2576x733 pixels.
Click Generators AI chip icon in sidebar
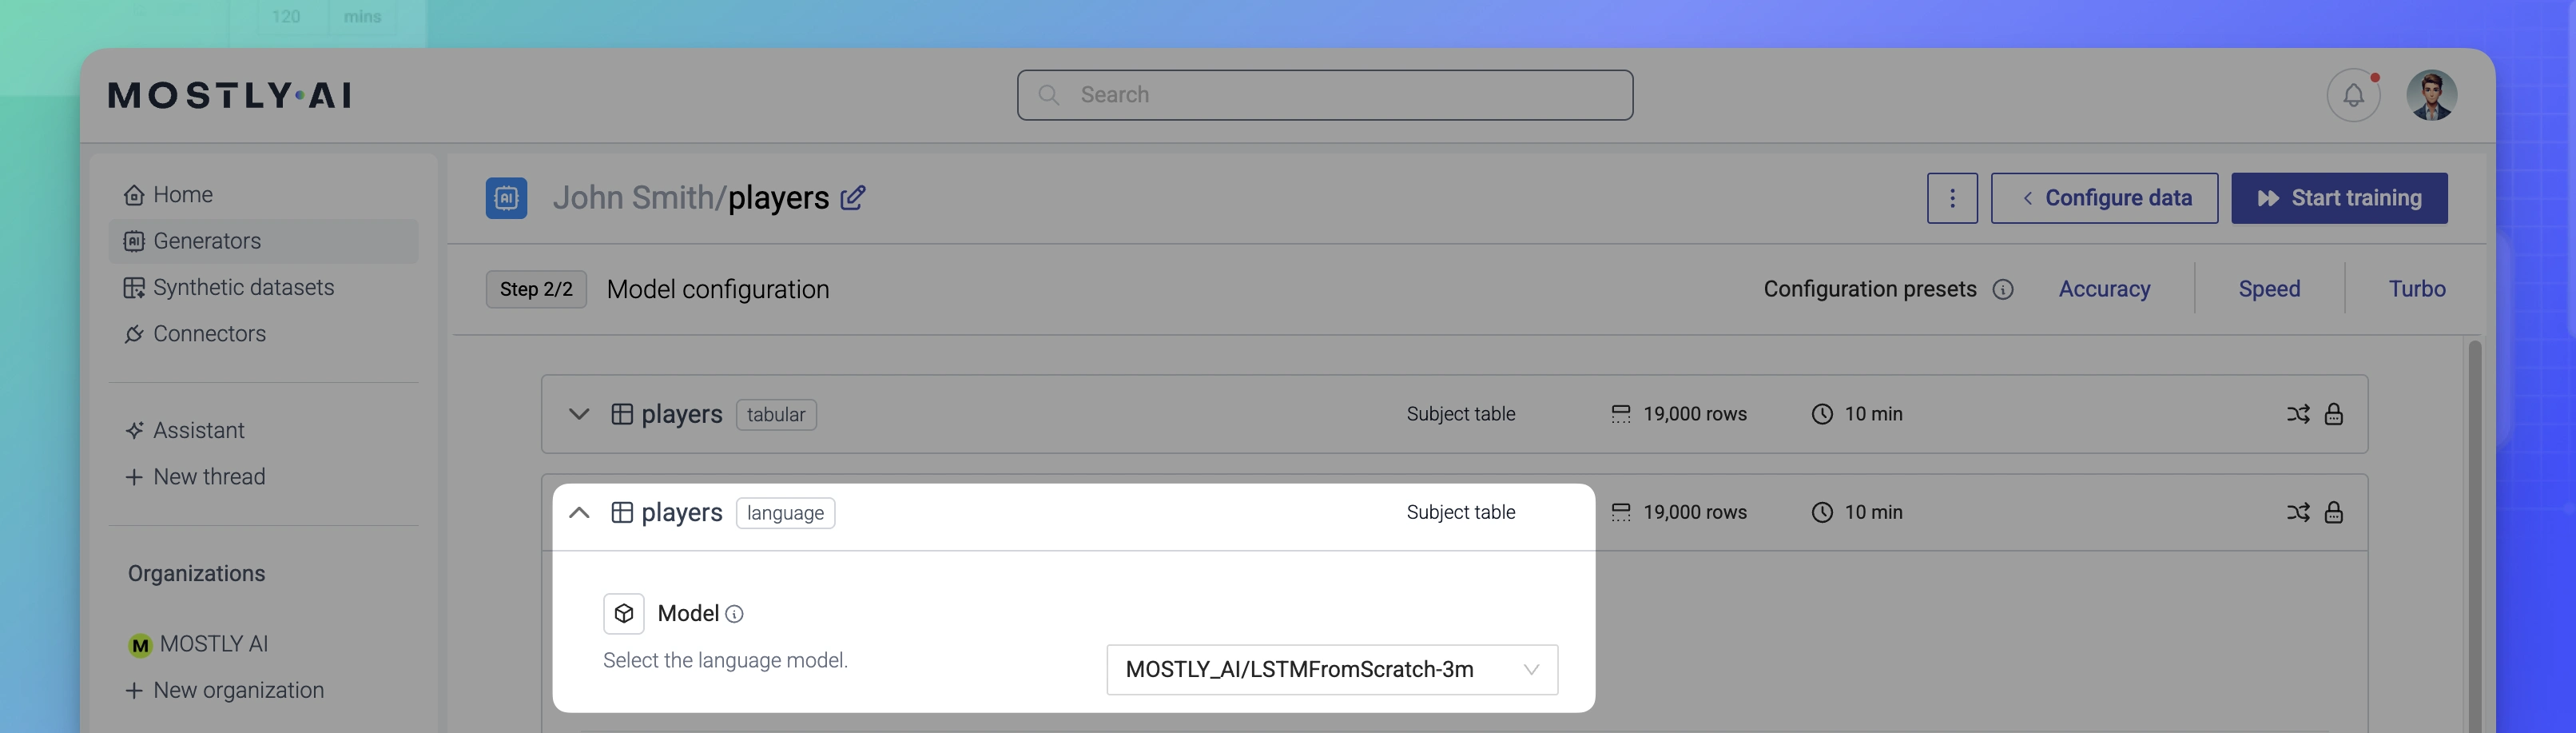(134, 241)
